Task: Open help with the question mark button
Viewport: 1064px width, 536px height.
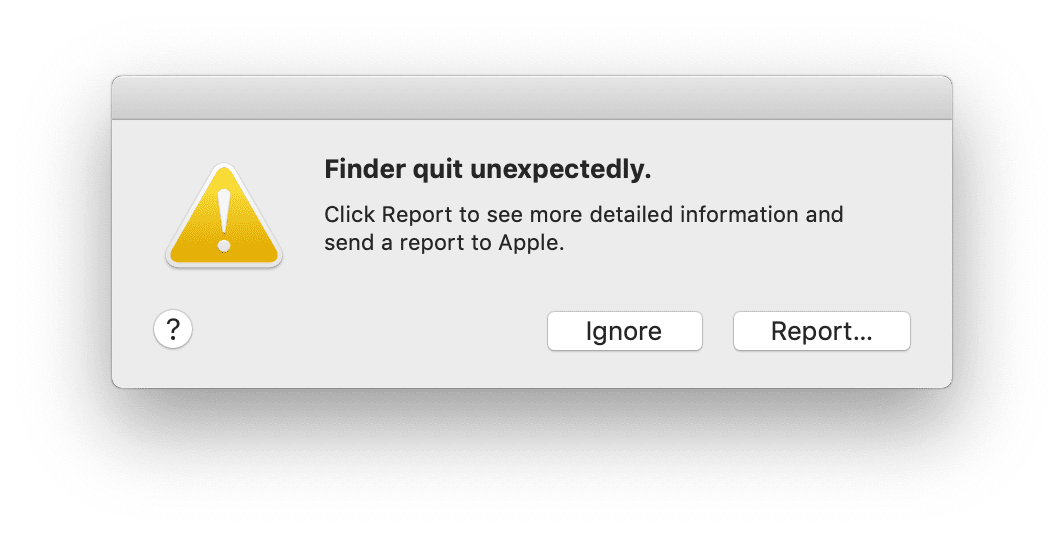Action: click(x=173, y=328)
